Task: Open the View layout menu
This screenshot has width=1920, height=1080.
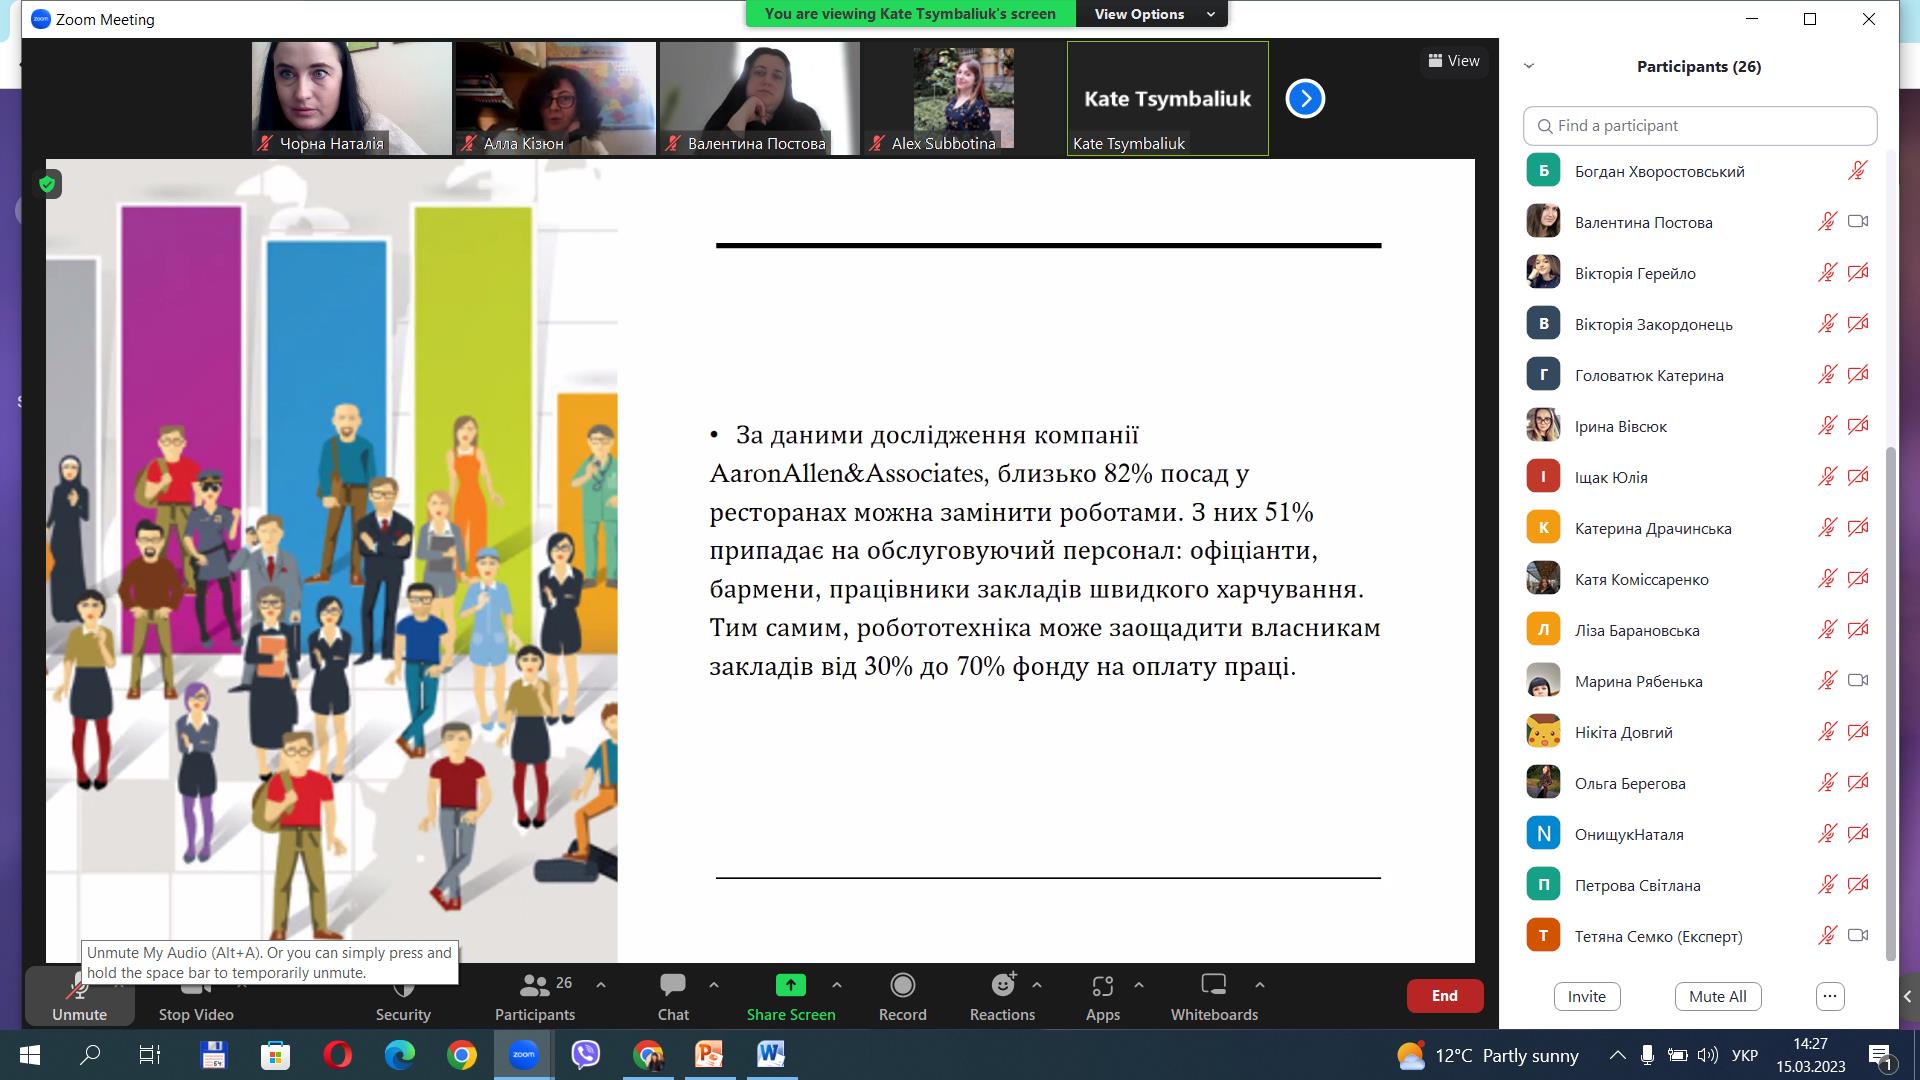Action: click(x=1454, y=61)
